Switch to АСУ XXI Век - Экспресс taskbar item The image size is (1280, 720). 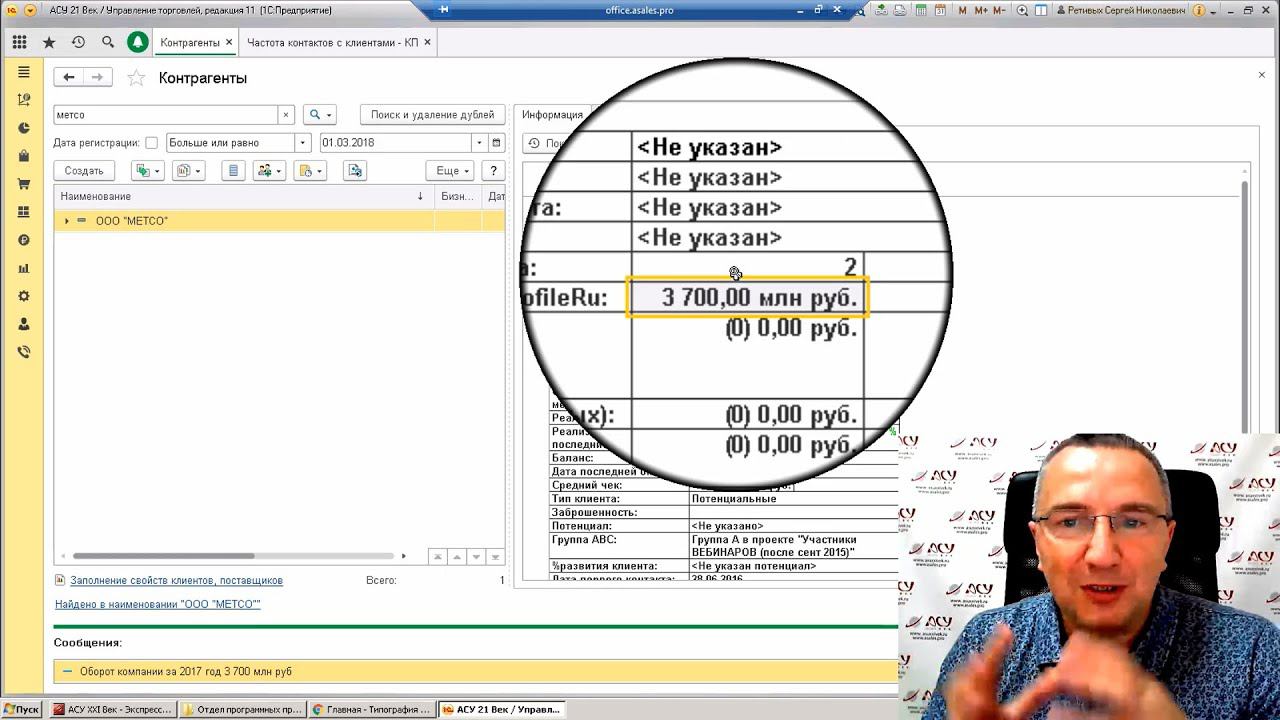[112, 709]
